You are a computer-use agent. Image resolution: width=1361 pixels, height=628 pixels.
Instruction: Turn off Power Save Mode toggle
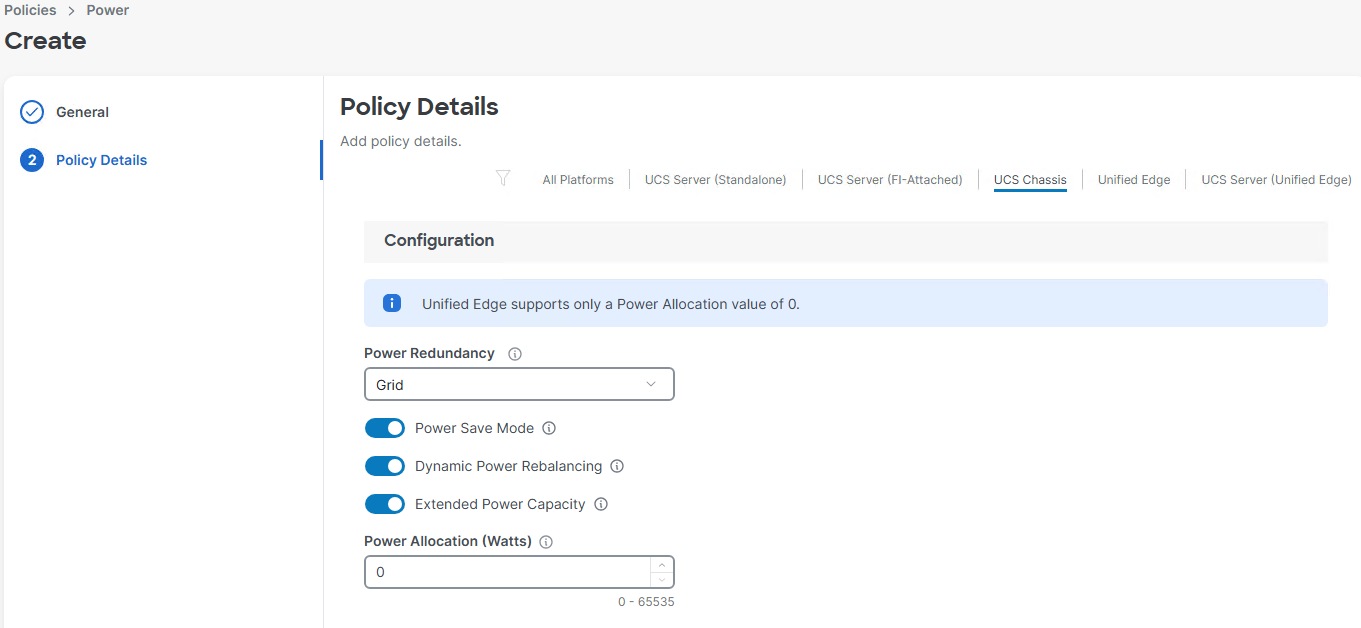[385, 428]
